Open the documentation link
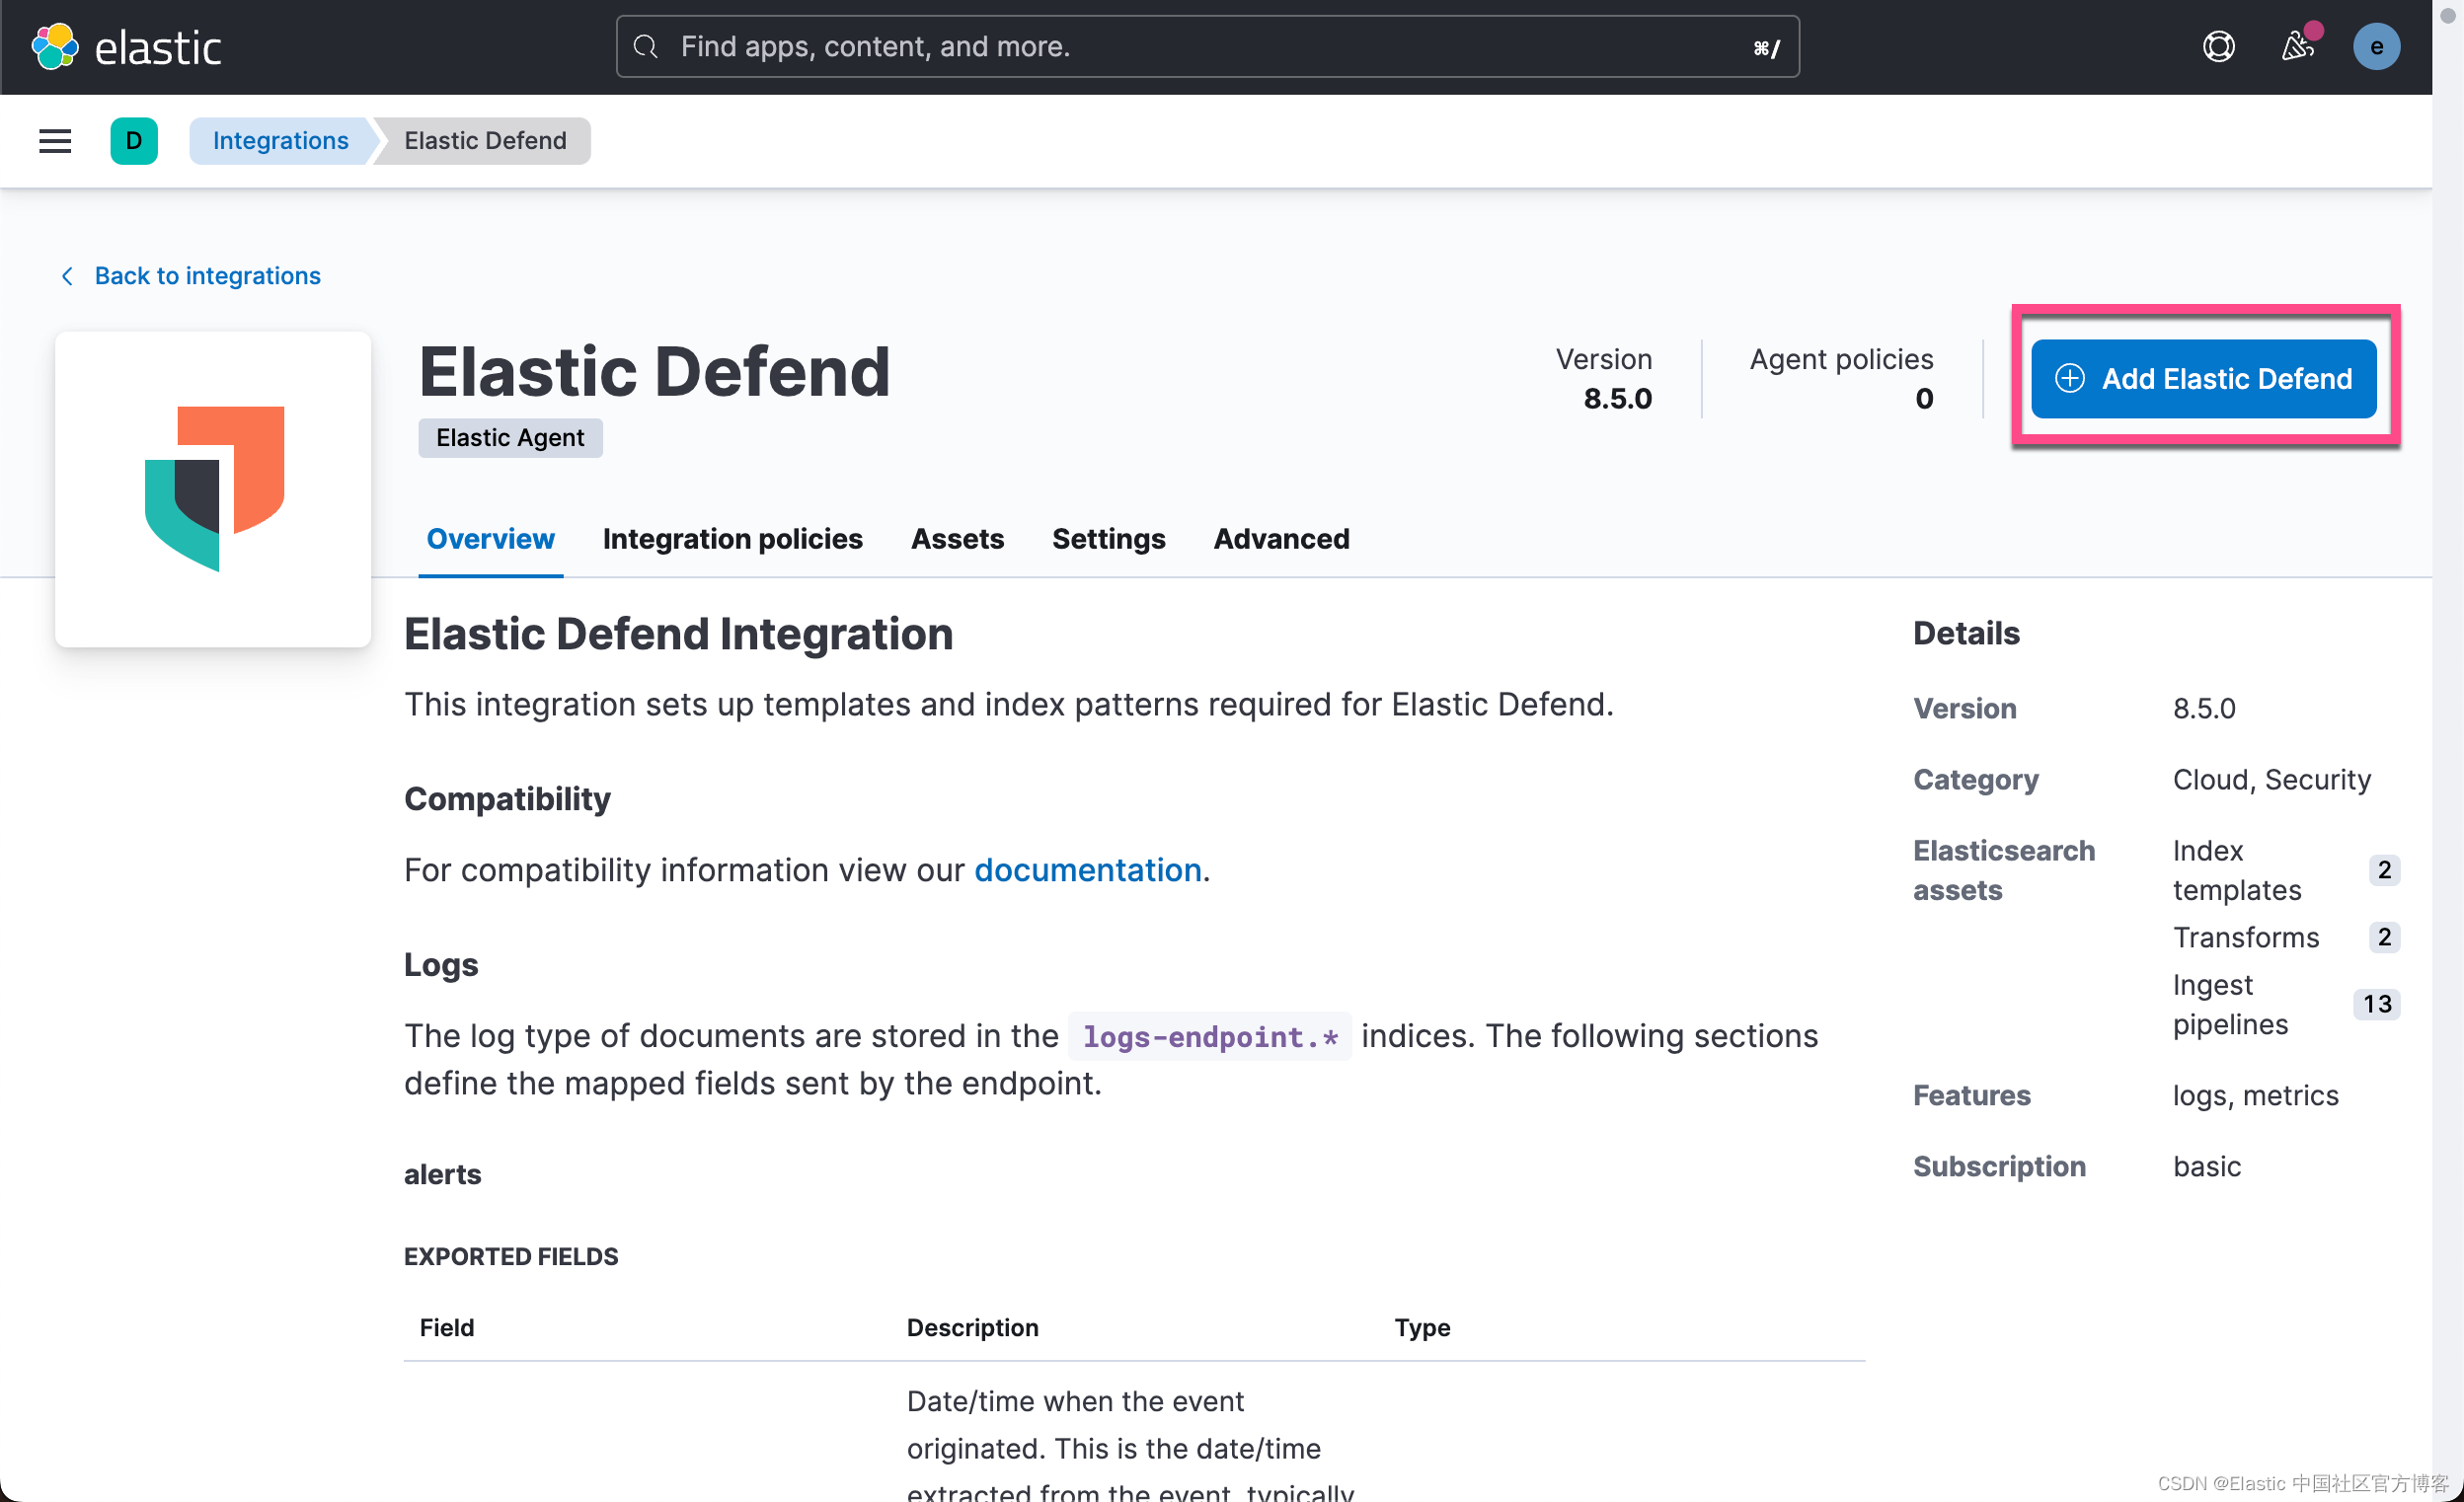 pos(1087,870)
